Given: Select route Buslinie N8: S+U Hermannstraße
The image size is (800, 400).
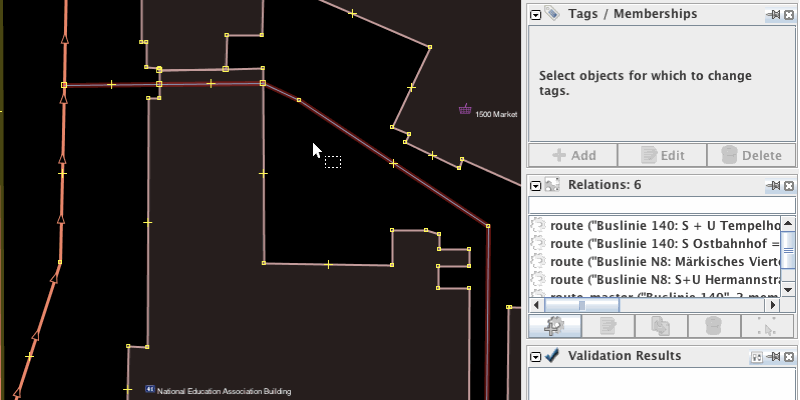Looking at the screenshot, I should click(x=655, y=280).
